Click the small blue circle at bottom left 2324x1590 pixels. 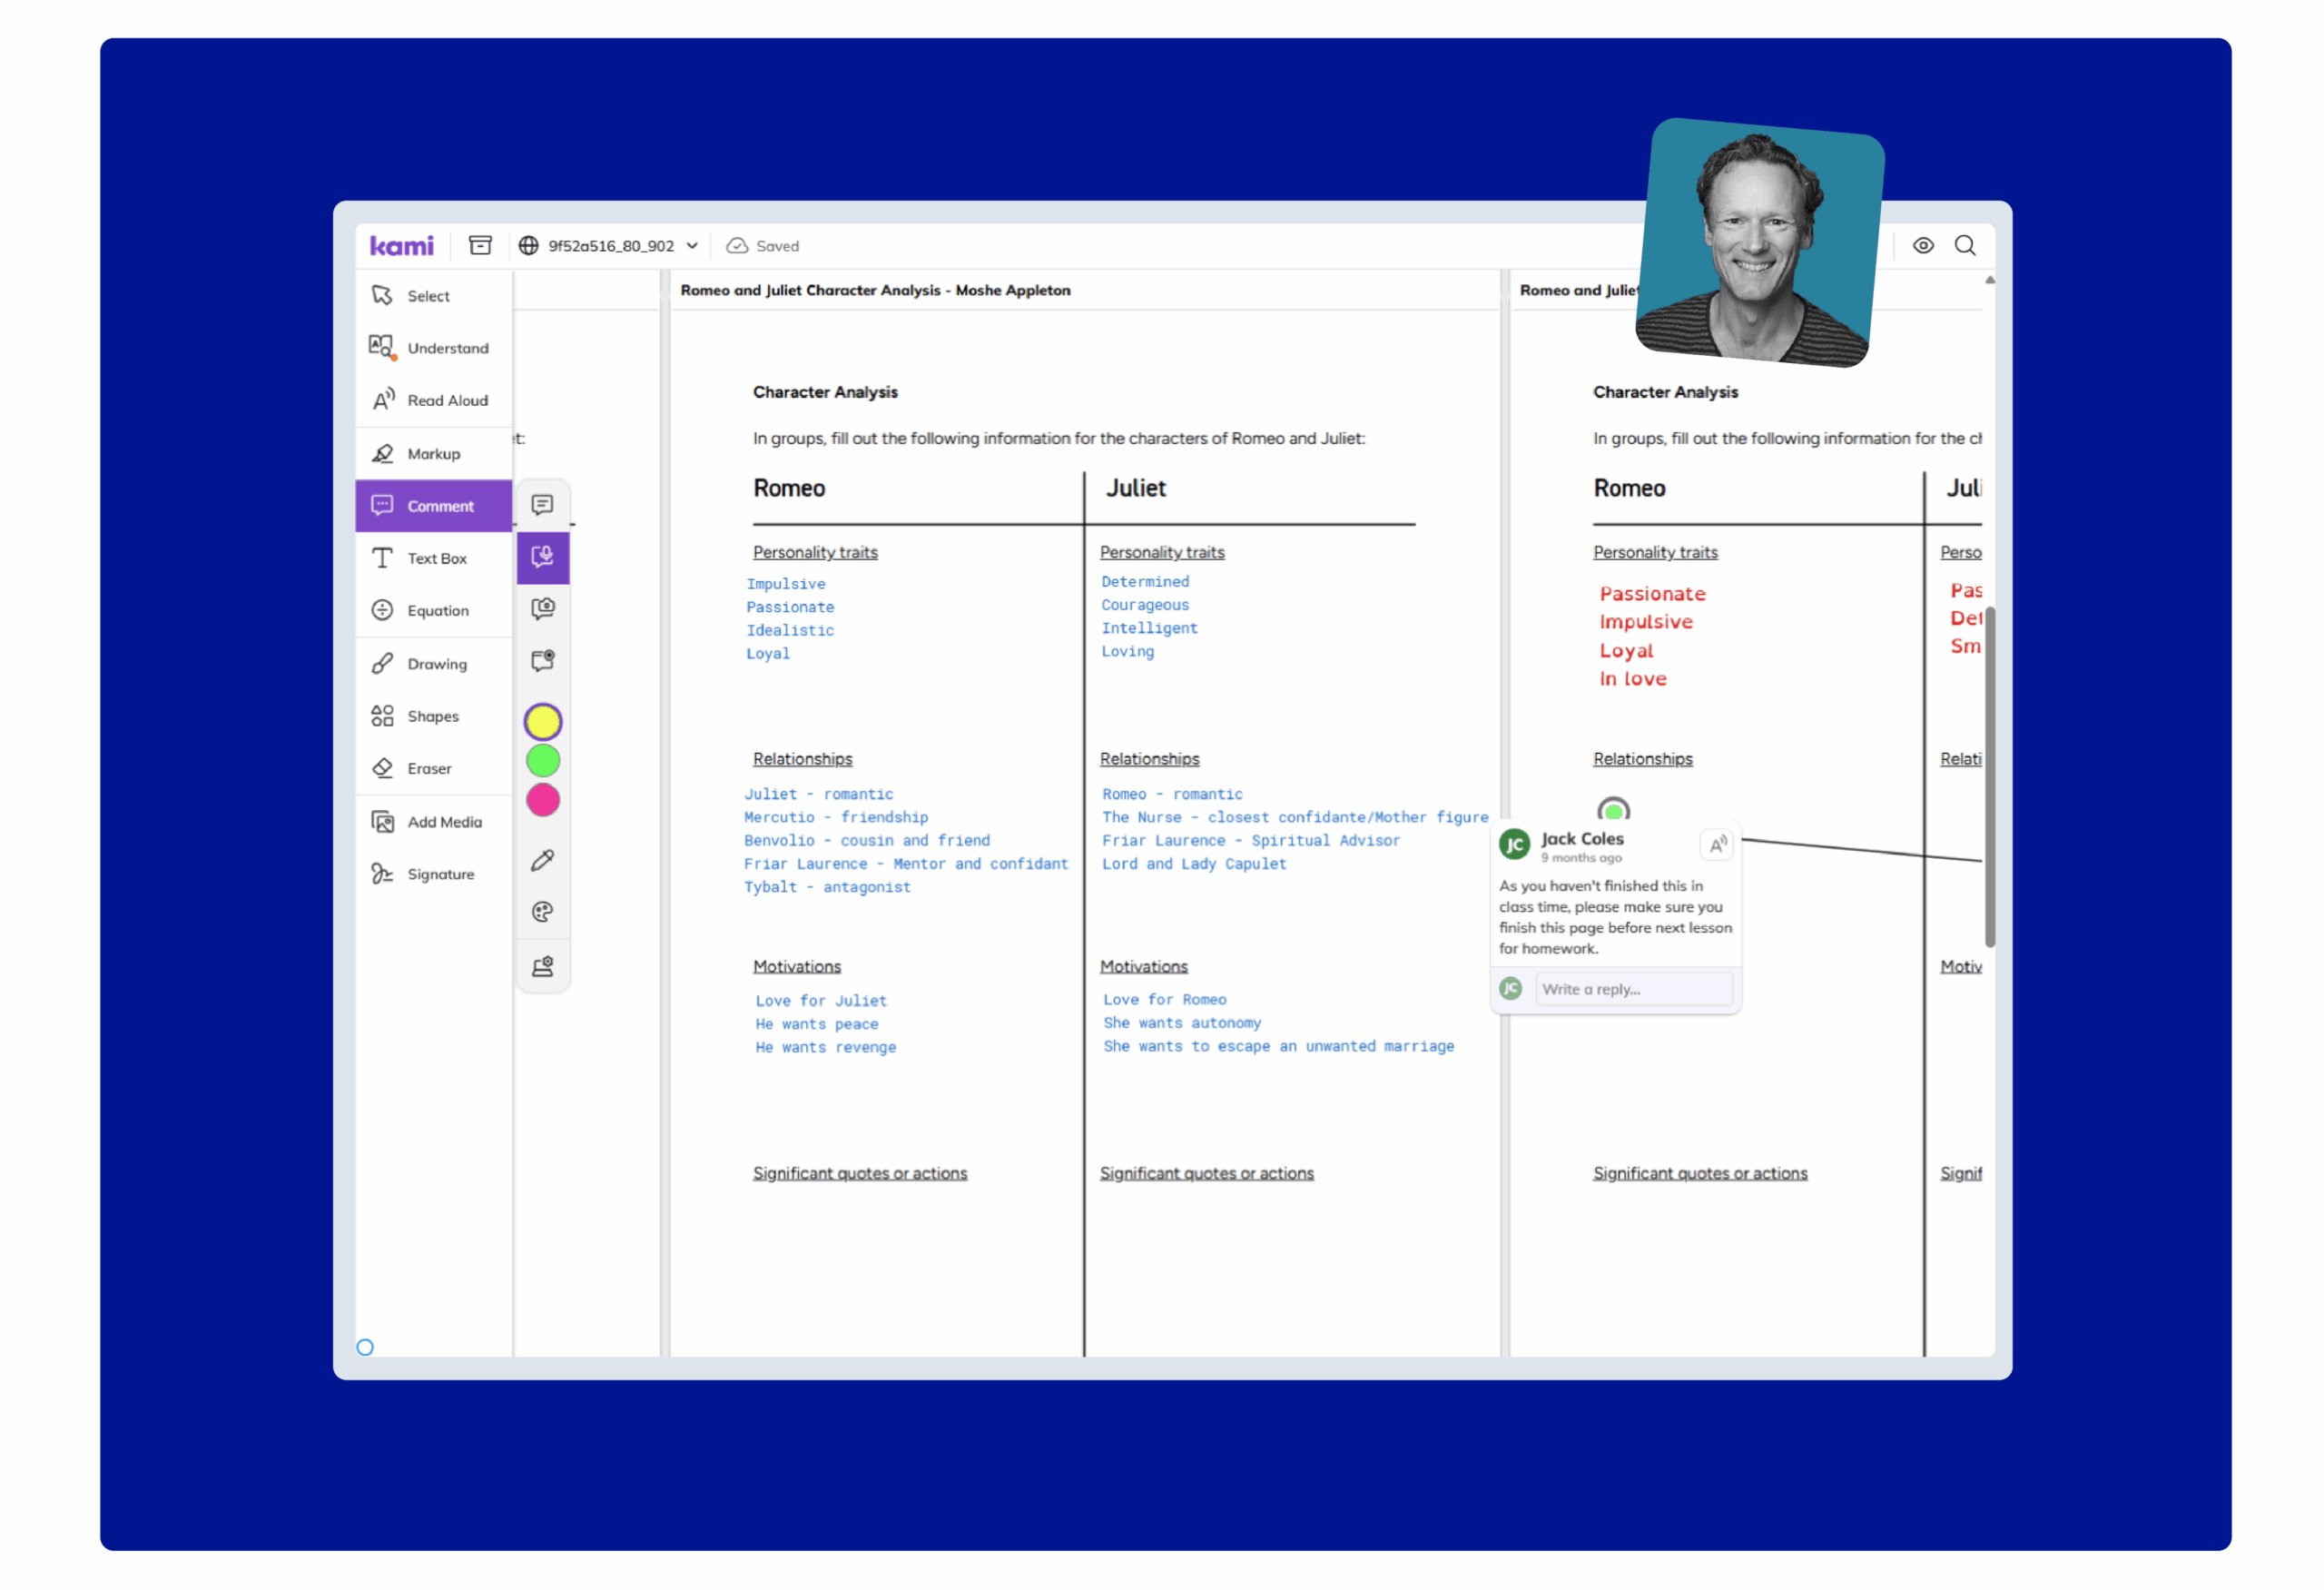365,1347
